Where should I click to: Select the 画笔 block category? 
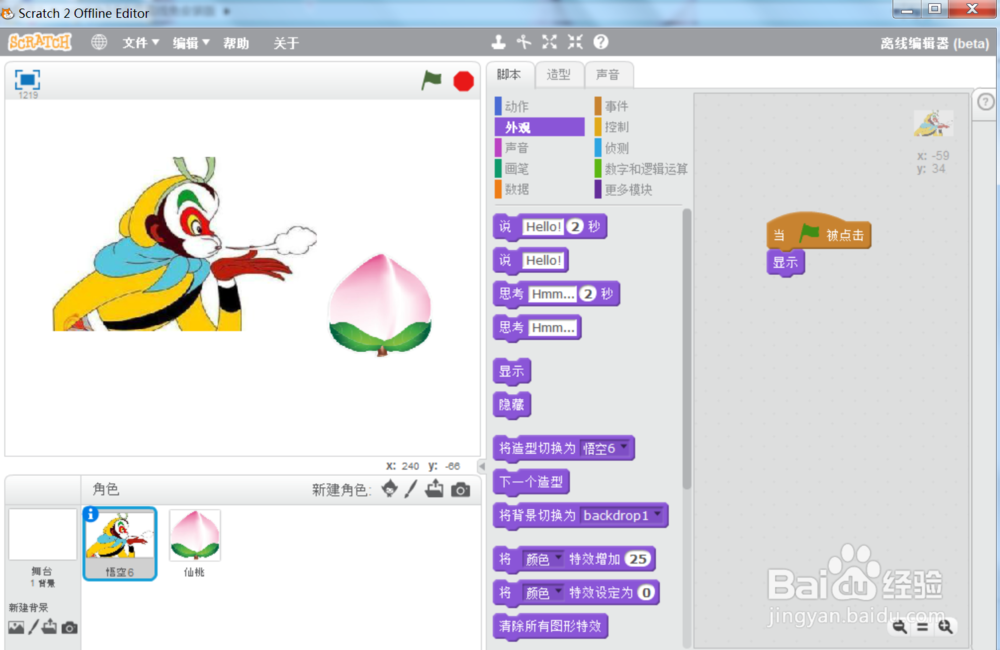(539, 168)
